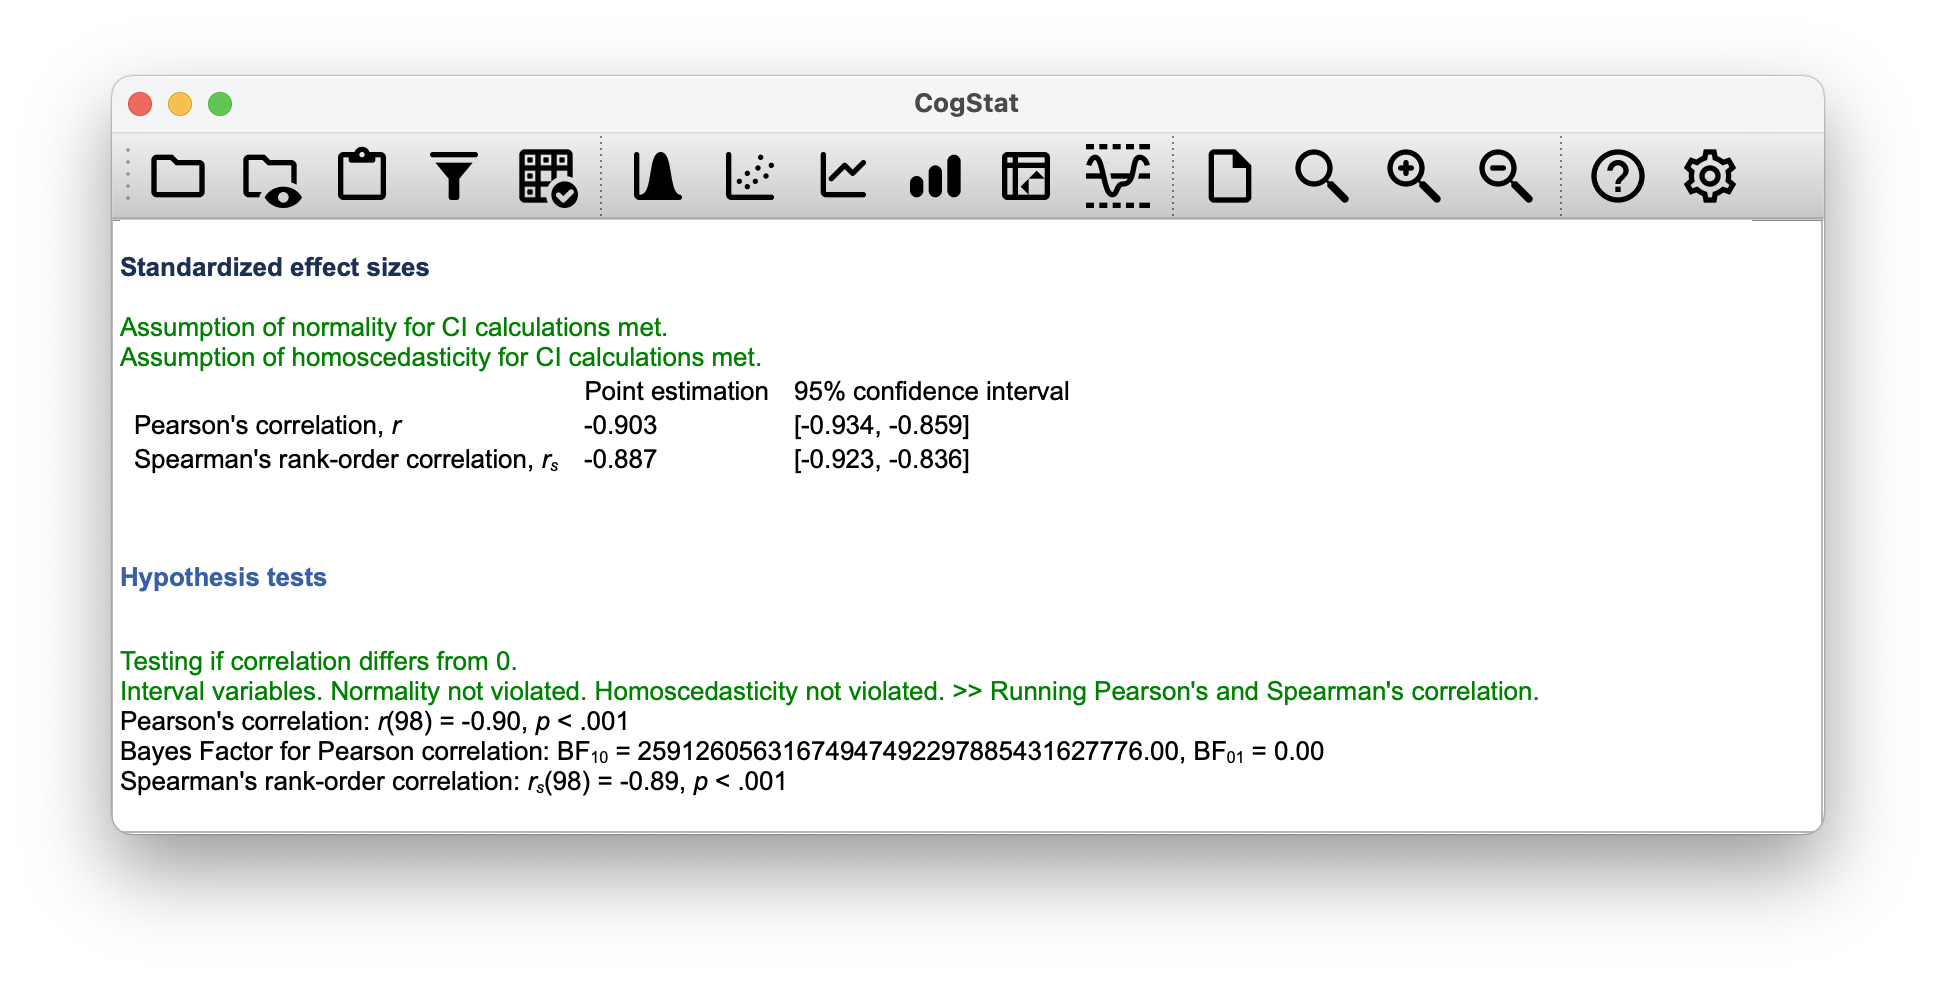
Task: Open the Pivot table icon
Action: [1026, 177]
